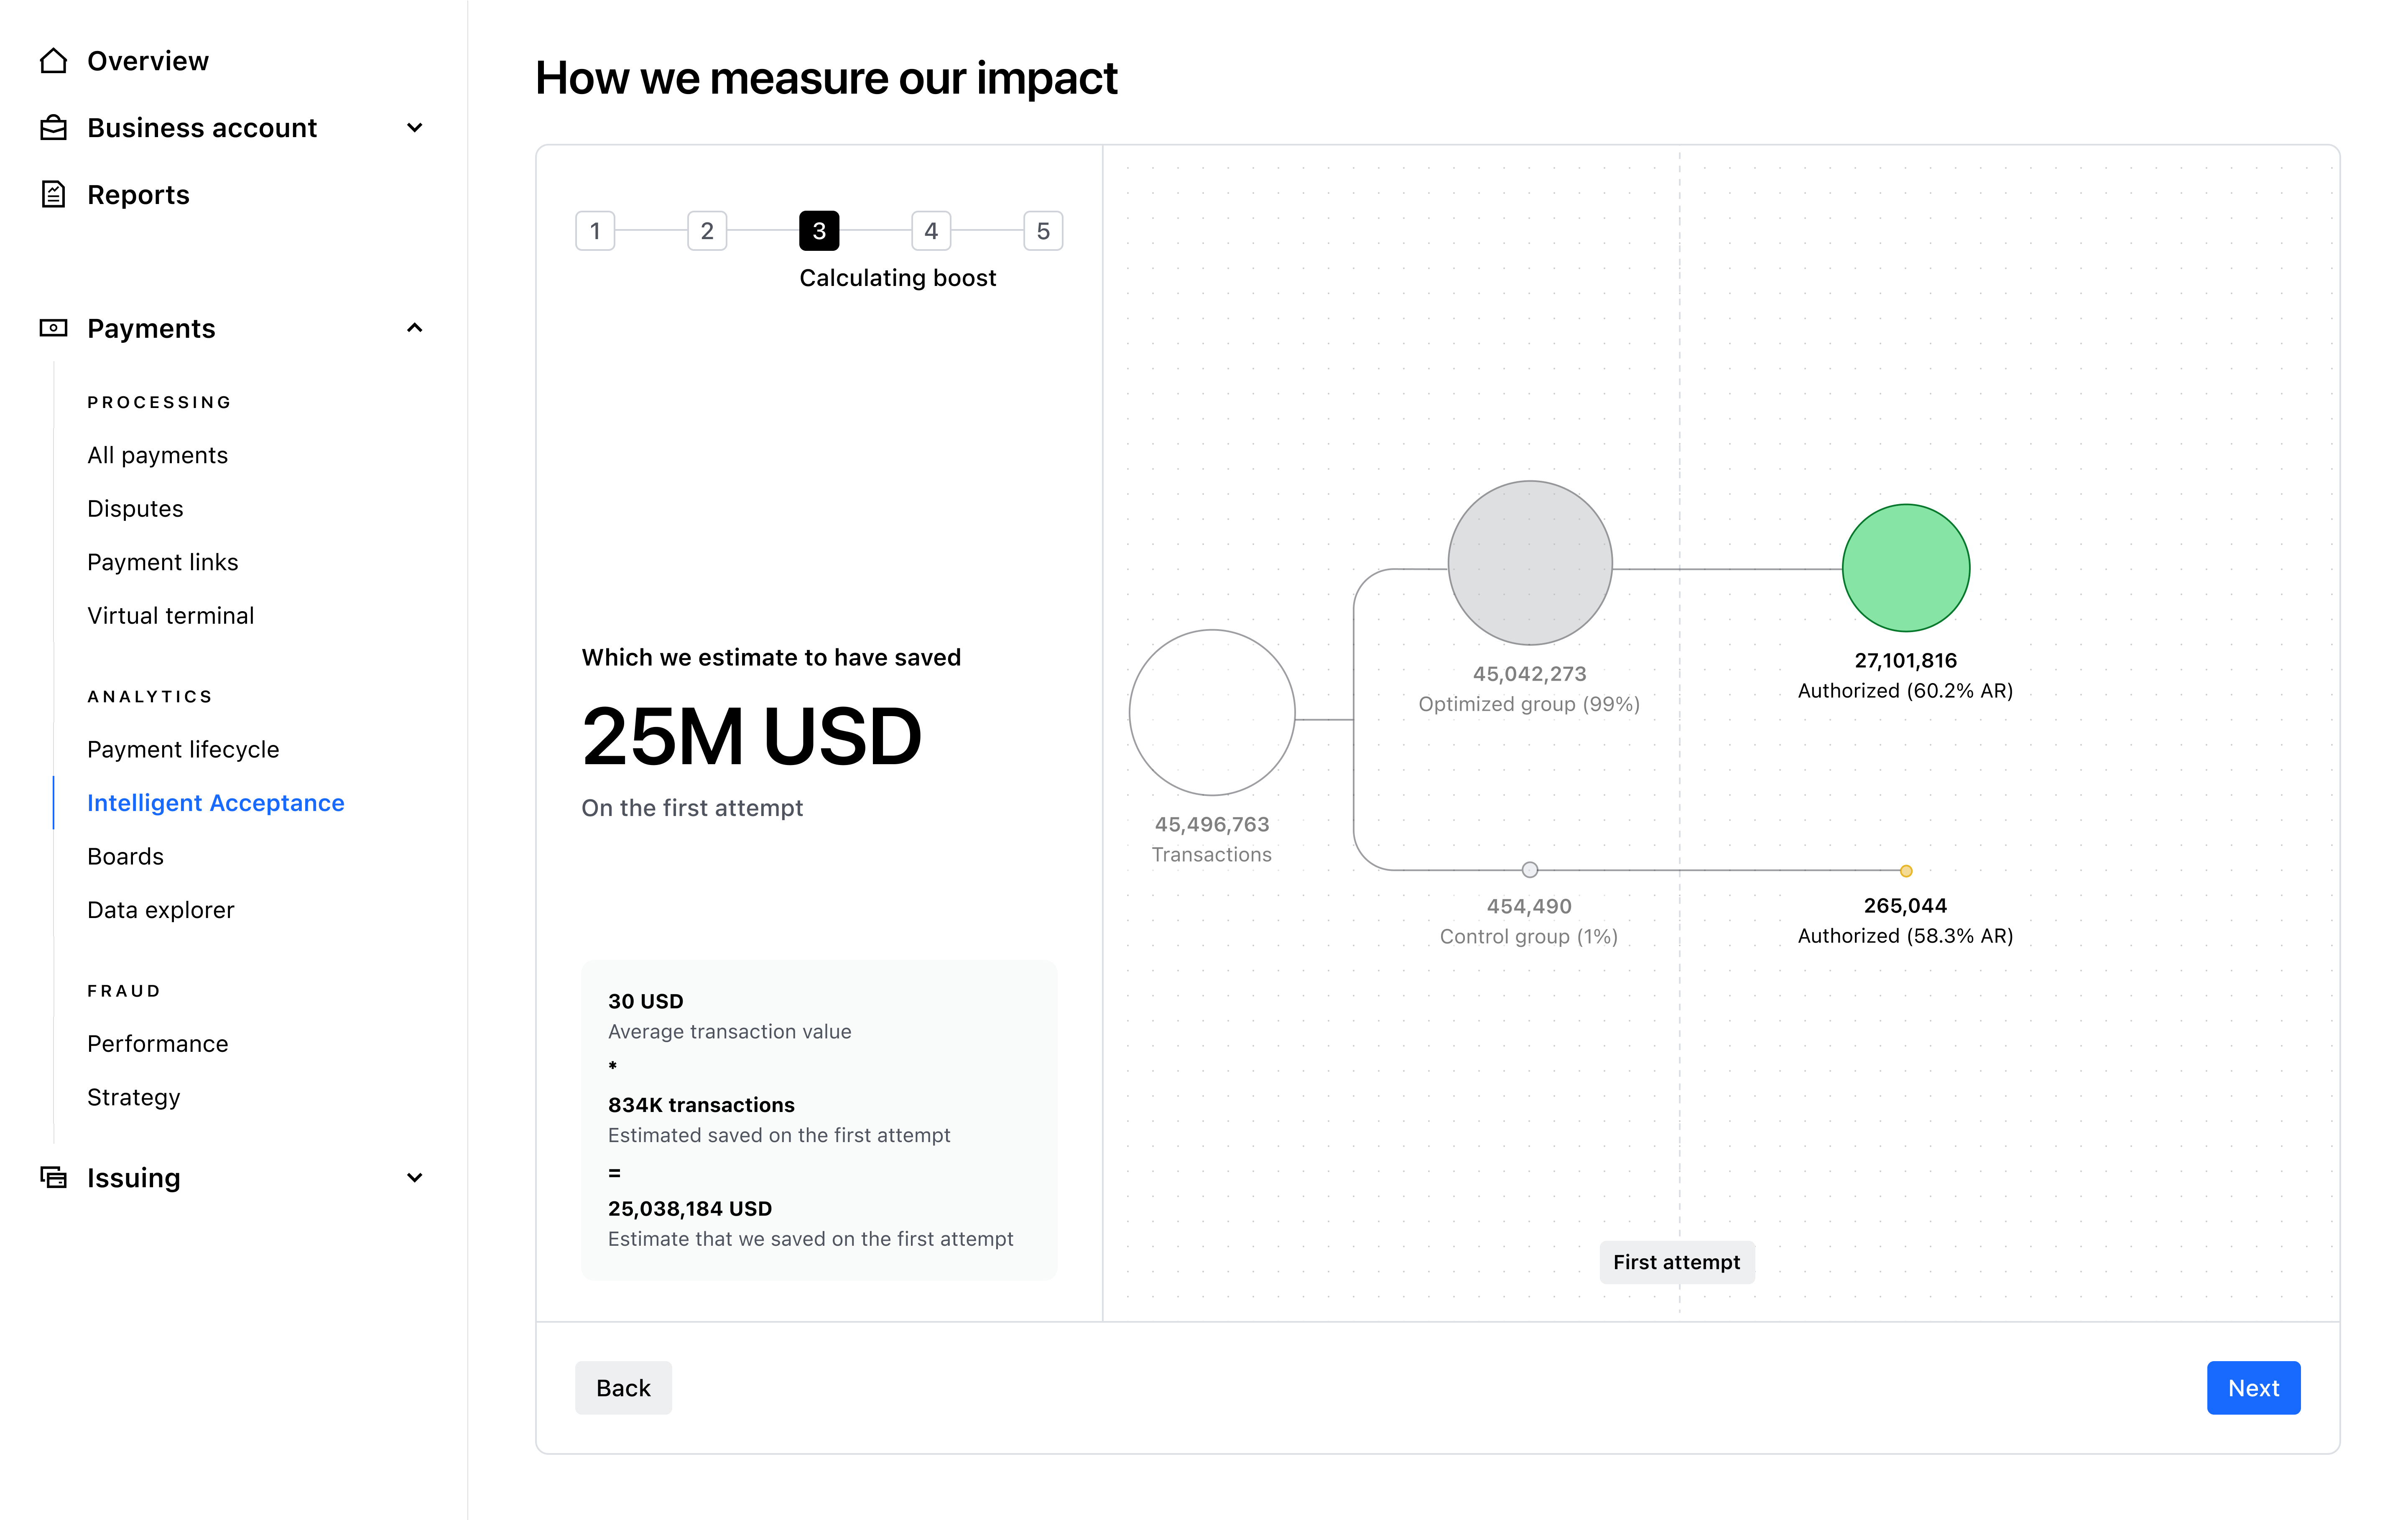Open Data explorer
Image resolution: width=2408 pixels, height=1520 pixels.
160,910
